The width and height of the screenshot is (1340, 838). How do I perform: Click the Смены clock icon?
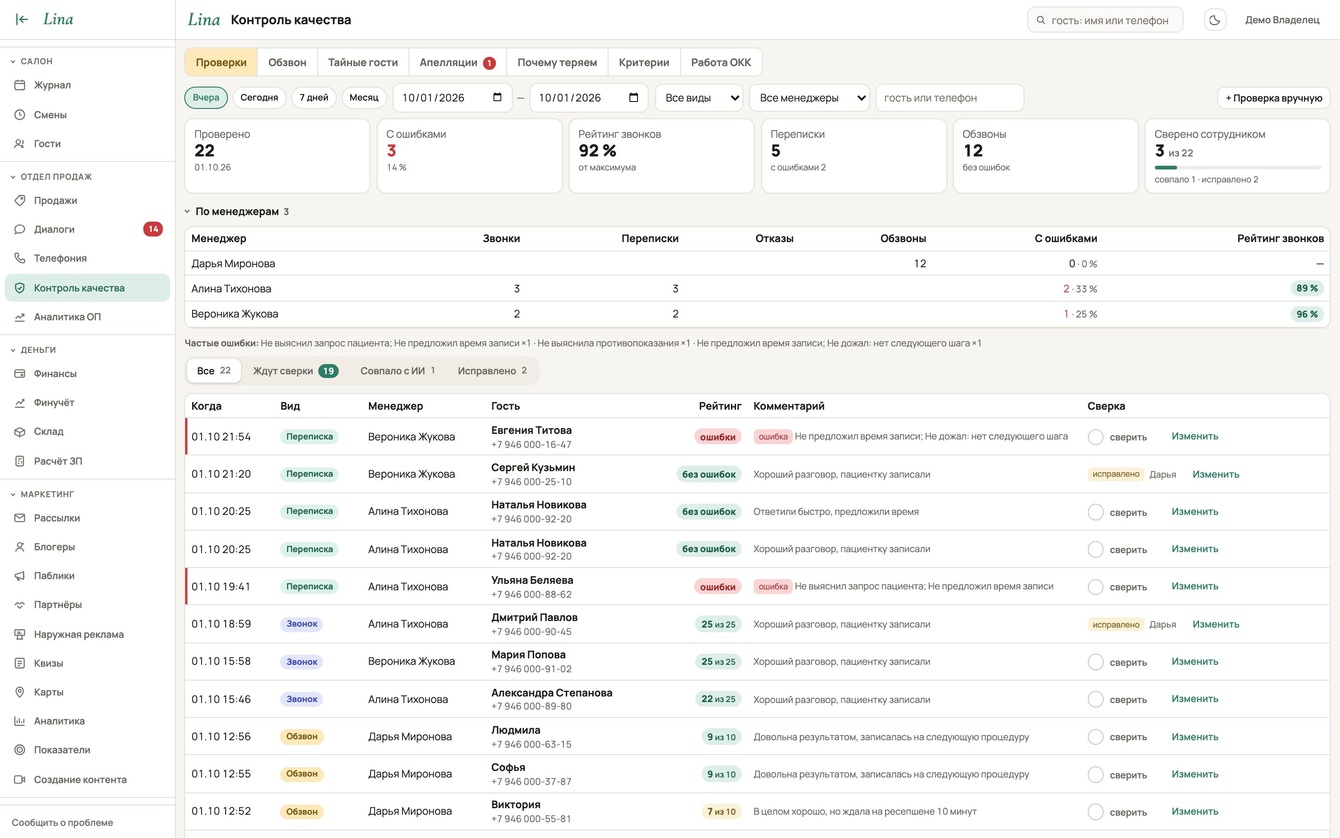point(19,115)
